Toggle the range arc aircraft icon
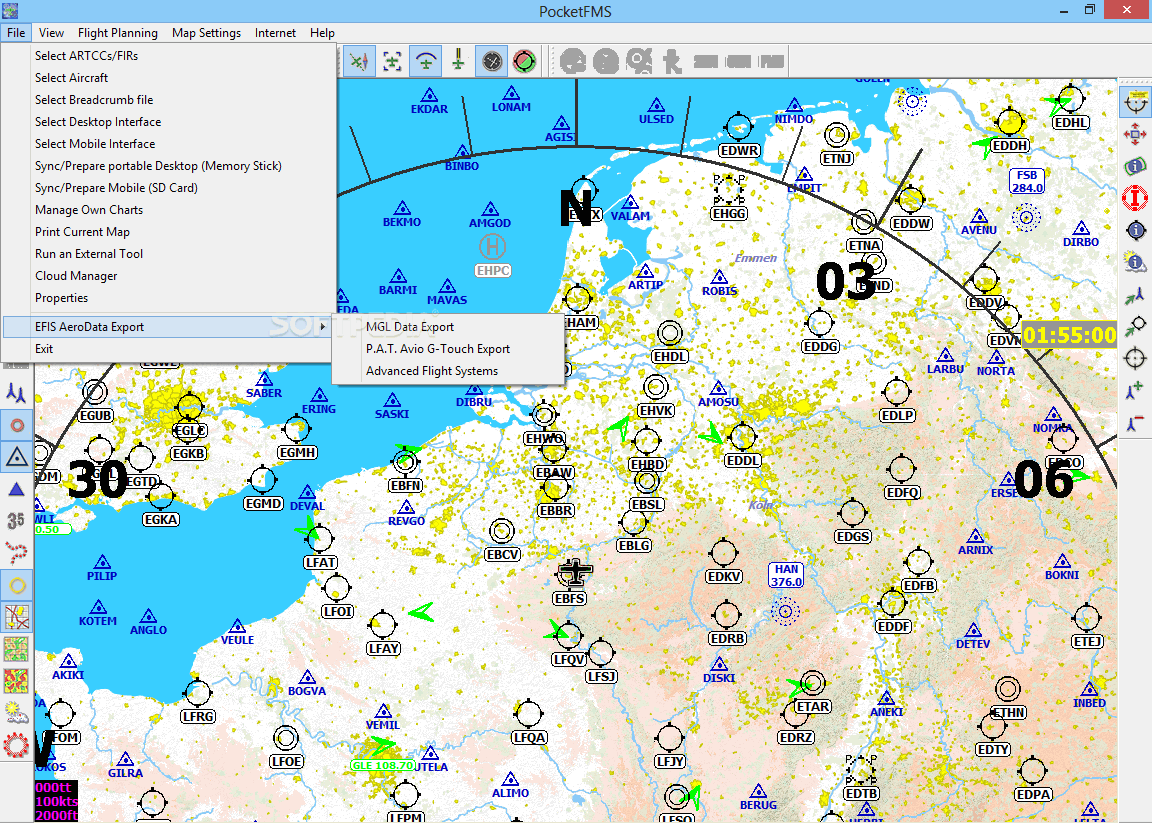The width and height of the screenshot is (1152, 824). click(x=425, y=61)
